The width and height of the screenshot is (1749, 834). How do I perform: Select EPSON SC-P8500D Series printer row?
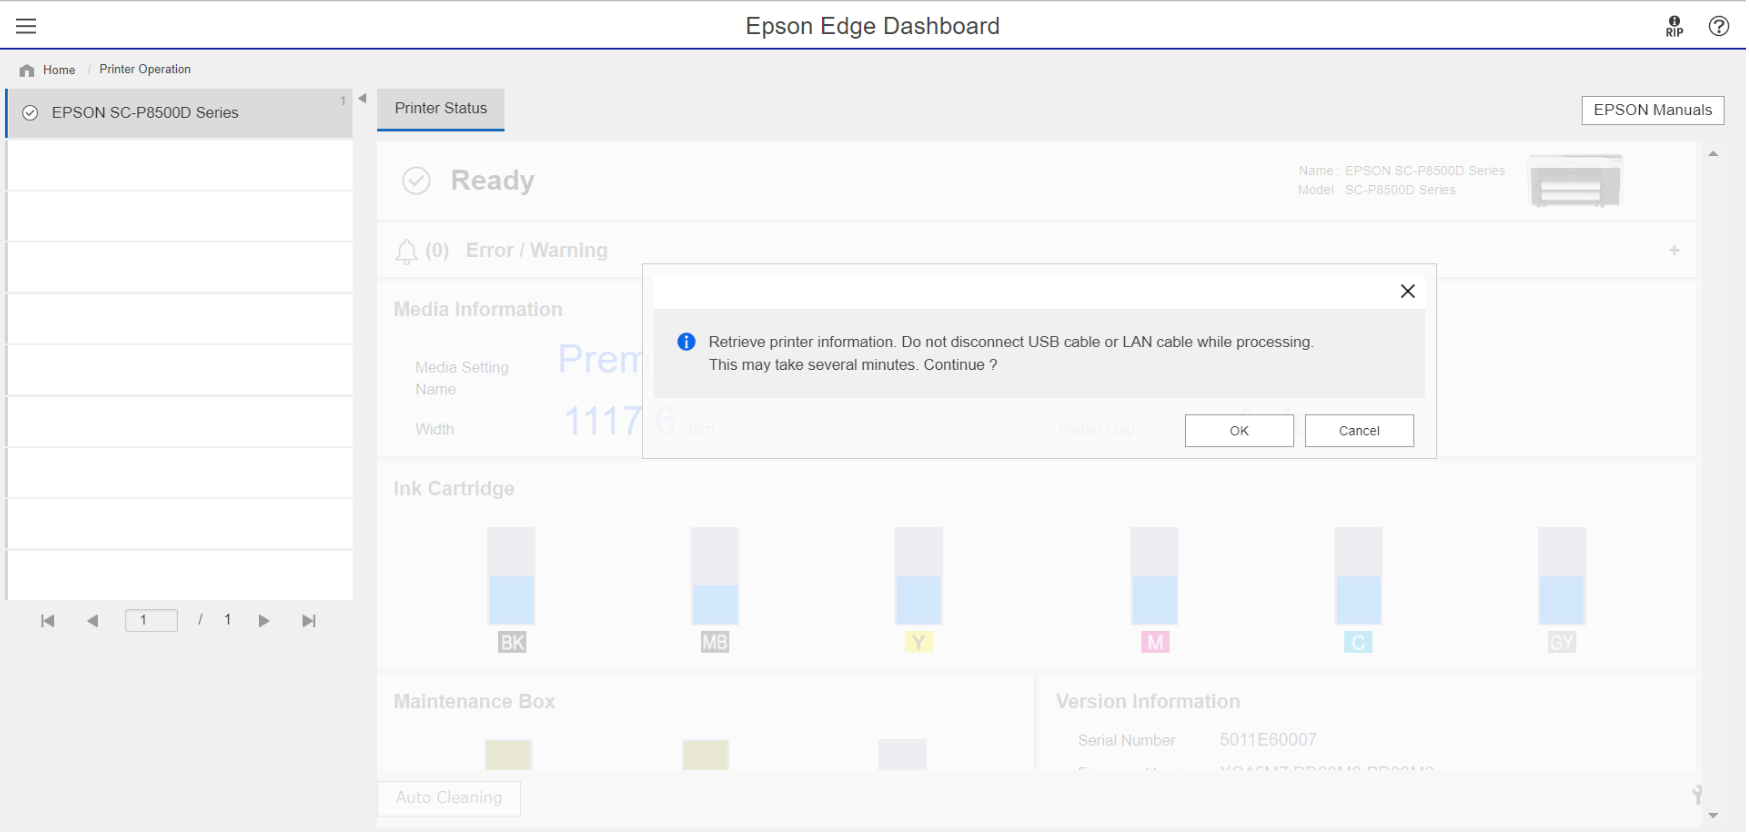179,113
